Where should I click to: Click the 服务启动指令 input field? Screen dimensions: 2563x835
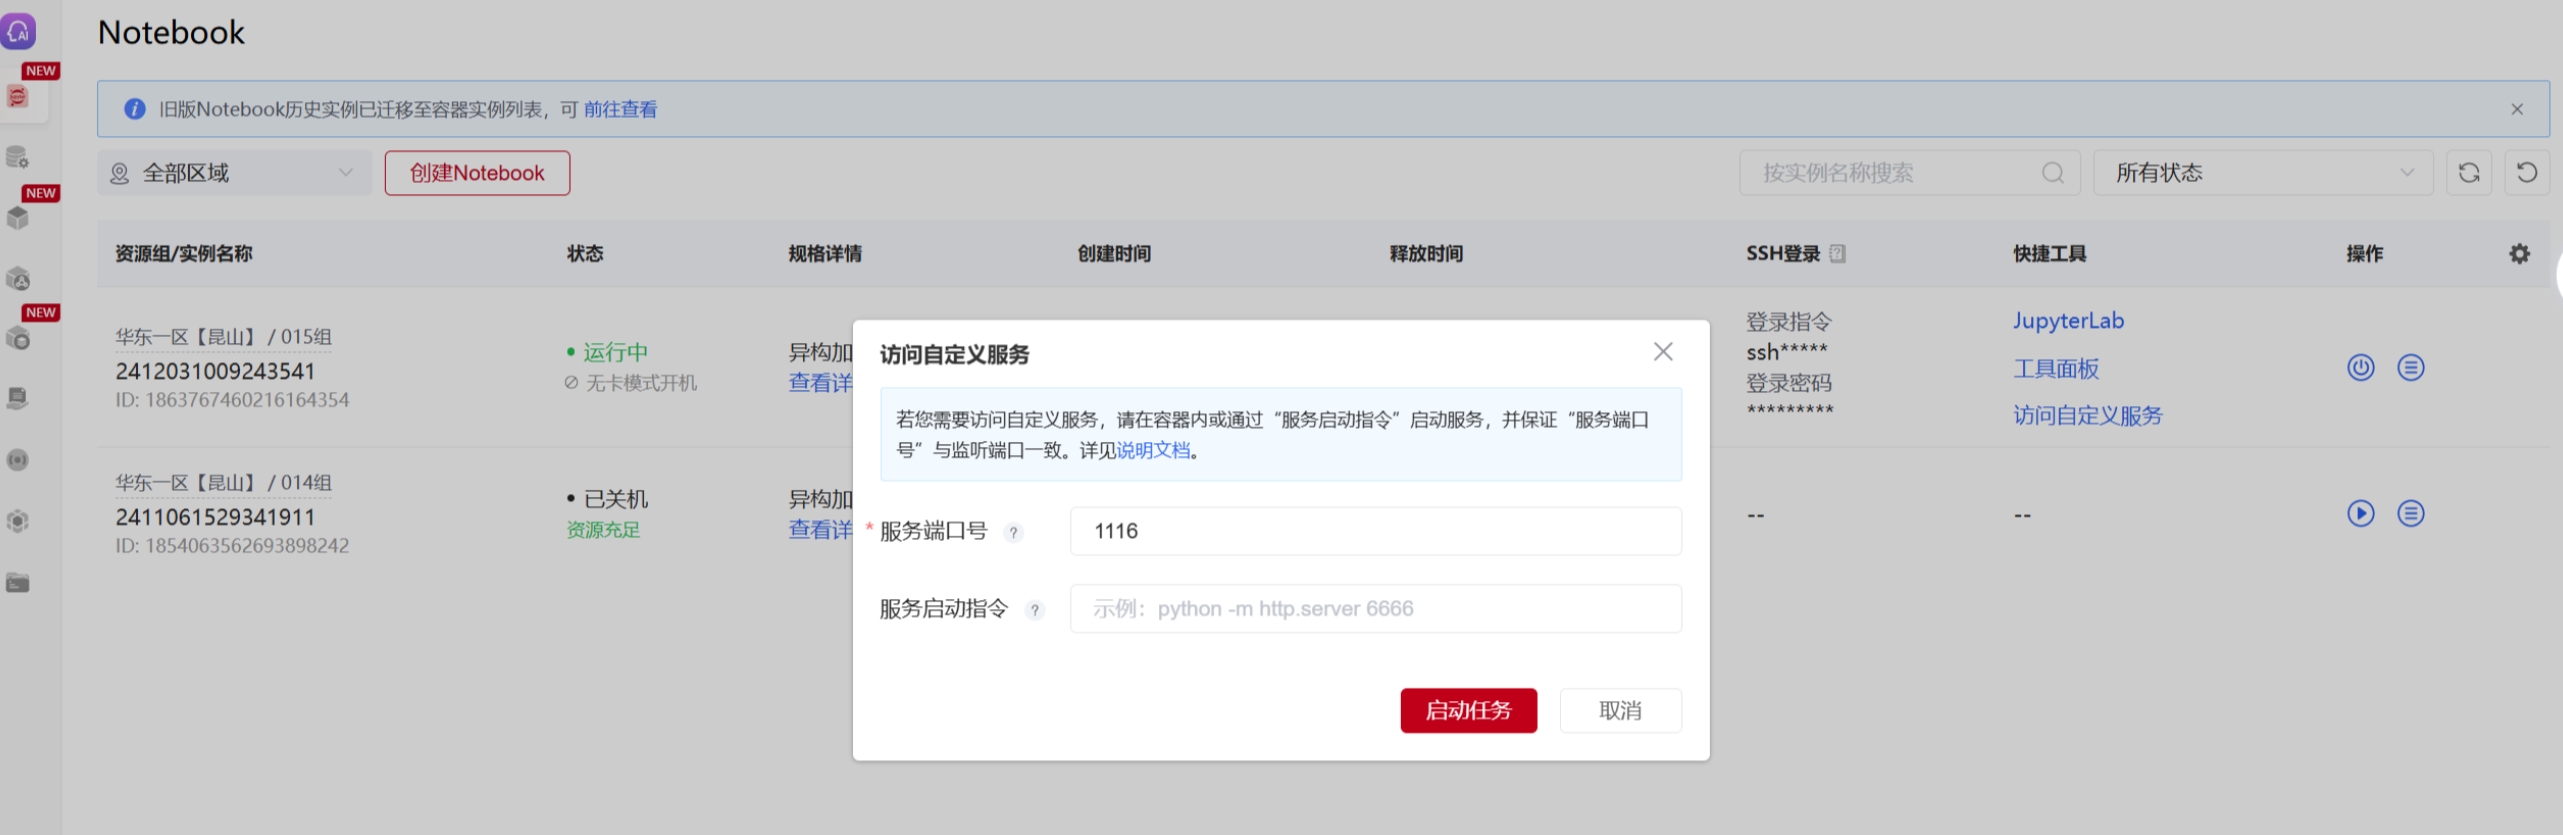click(x=1375, y=609)
